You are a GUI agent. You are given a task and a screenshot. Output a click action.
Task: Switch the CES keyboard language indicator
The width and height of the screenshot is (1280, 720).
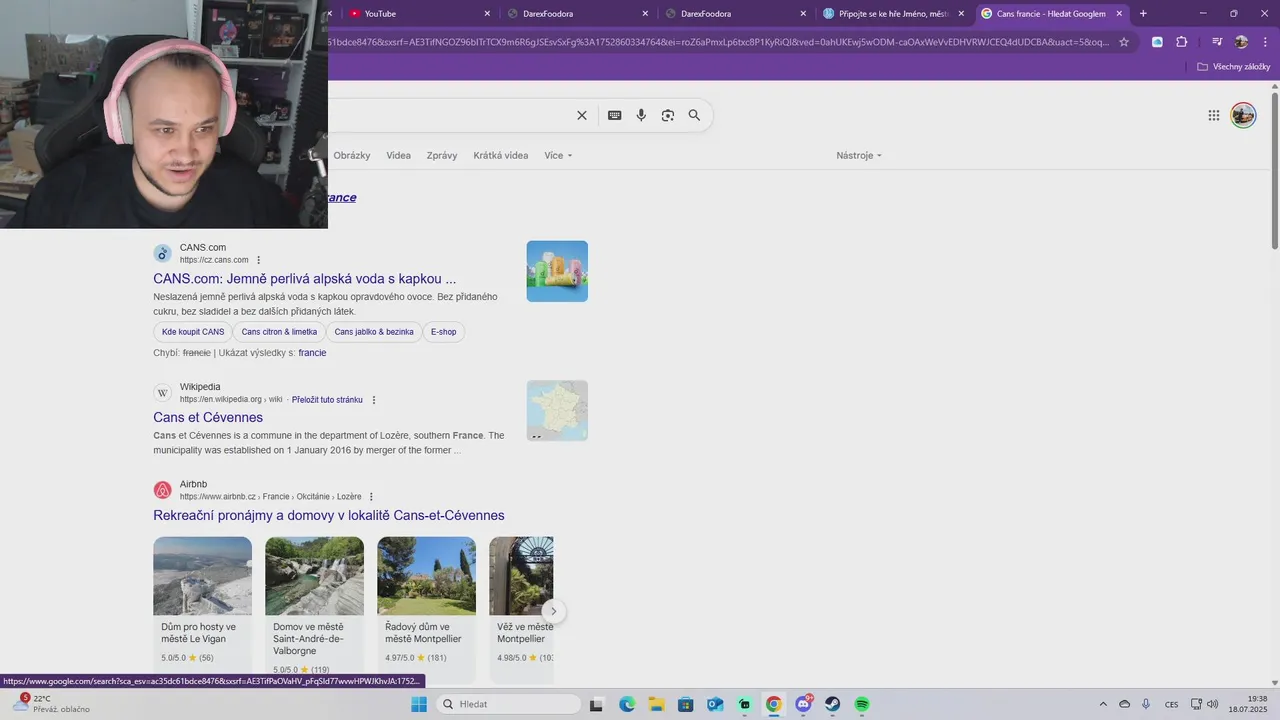[1171, 704]
